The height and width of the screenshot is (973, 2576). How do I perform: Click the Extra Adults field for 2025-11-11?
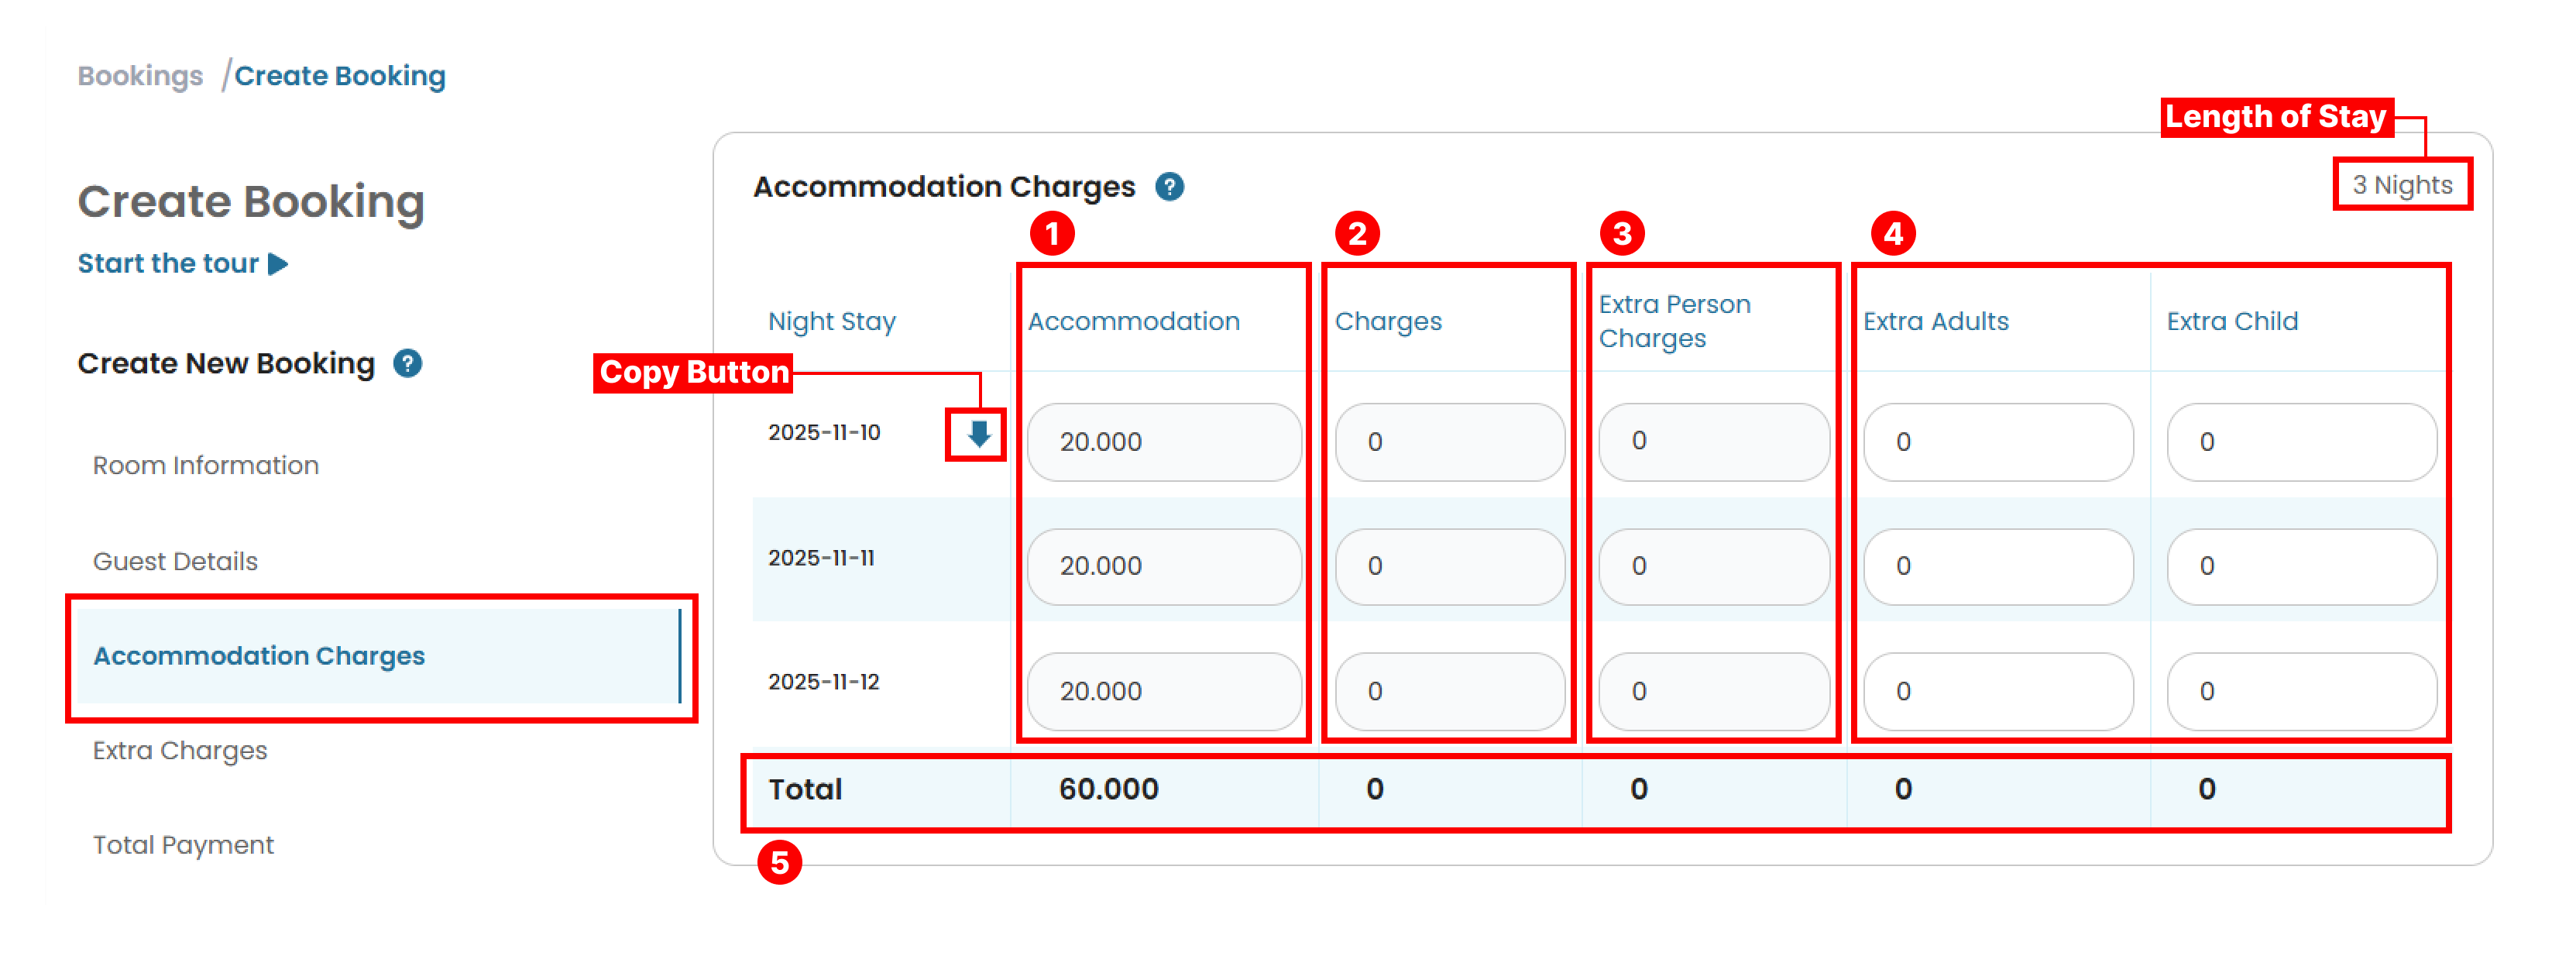(1997, 566)
